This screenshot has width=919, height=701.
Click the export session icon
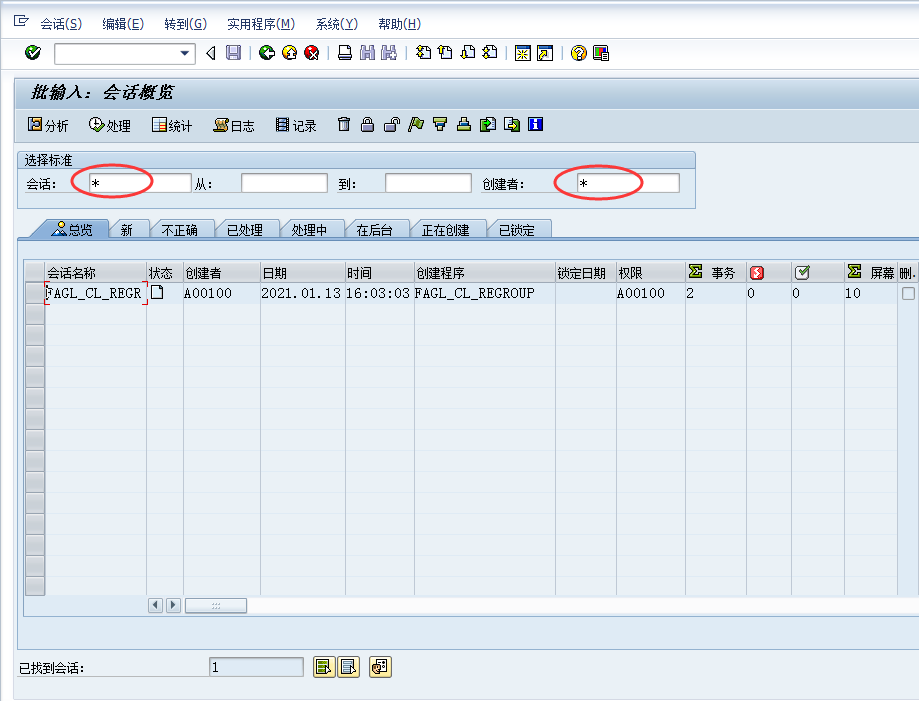(x=512, y=124)
